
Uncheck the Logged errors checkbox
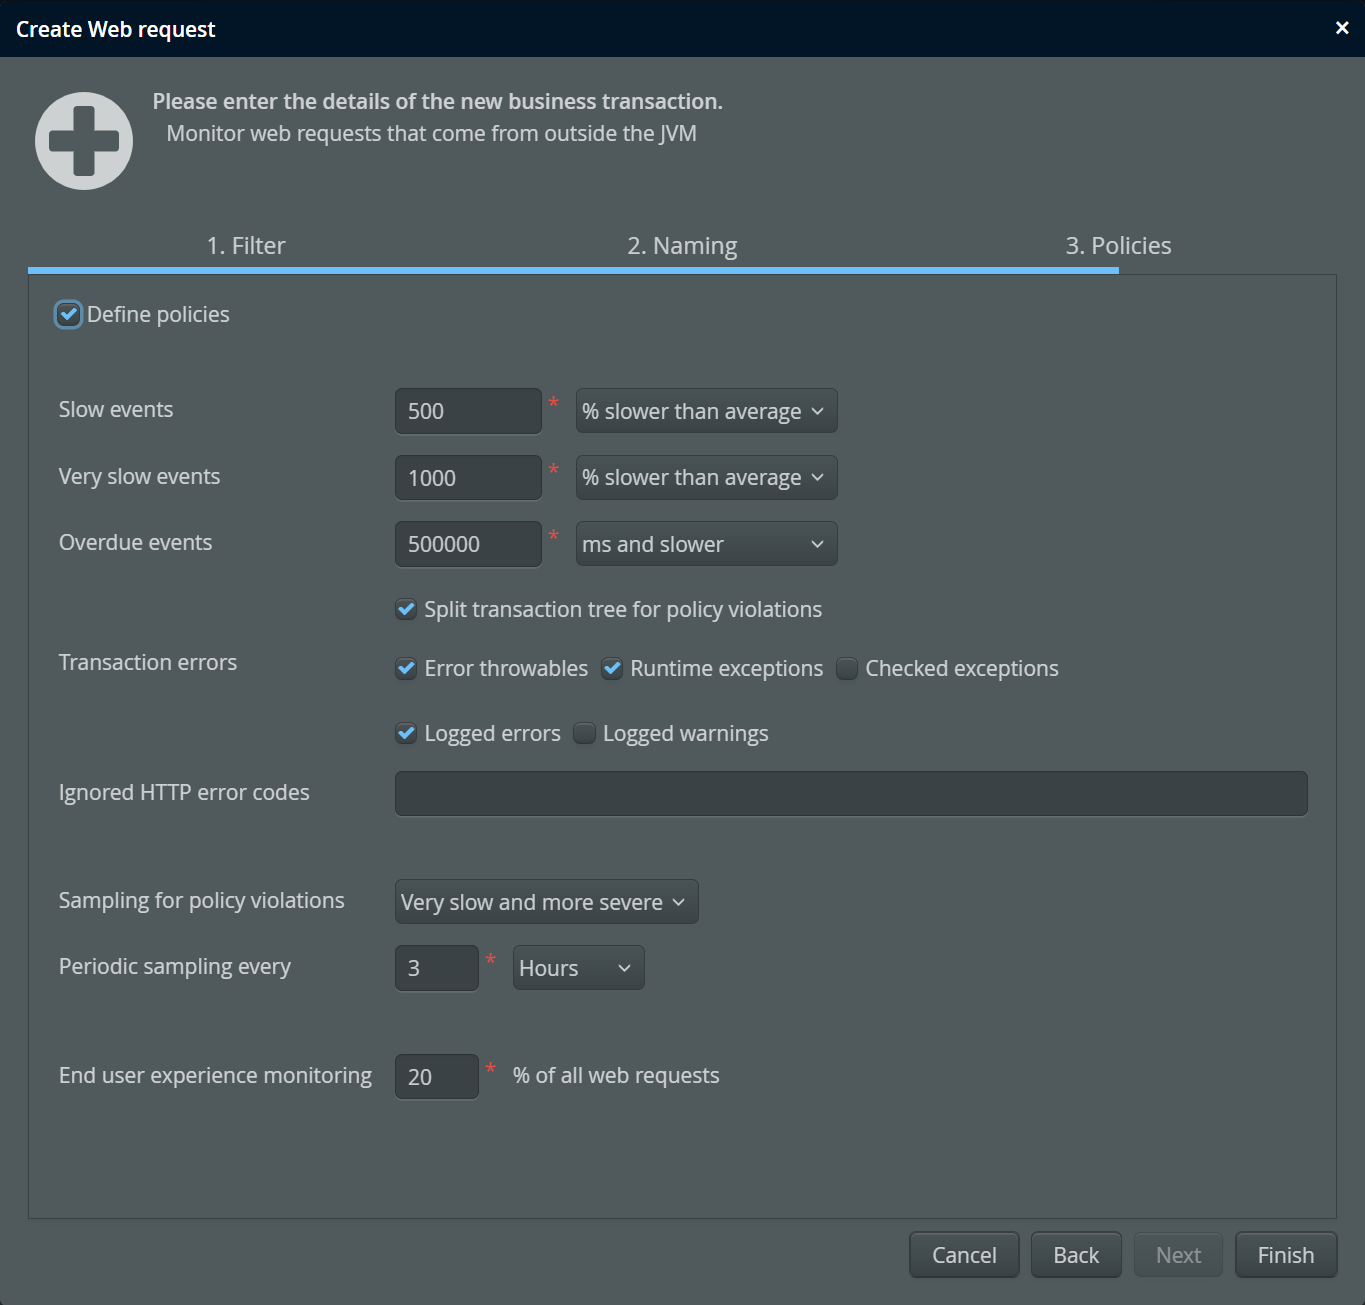point(406,734)
